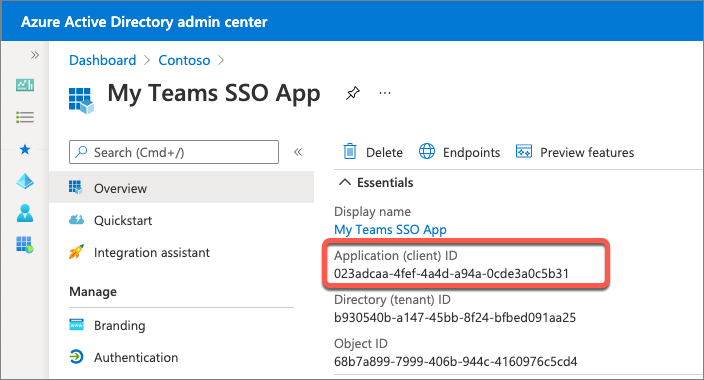This screenshot has width=704, height=380.
Task: Click the Endpoints globe icon
Action: tap(427, 151)
